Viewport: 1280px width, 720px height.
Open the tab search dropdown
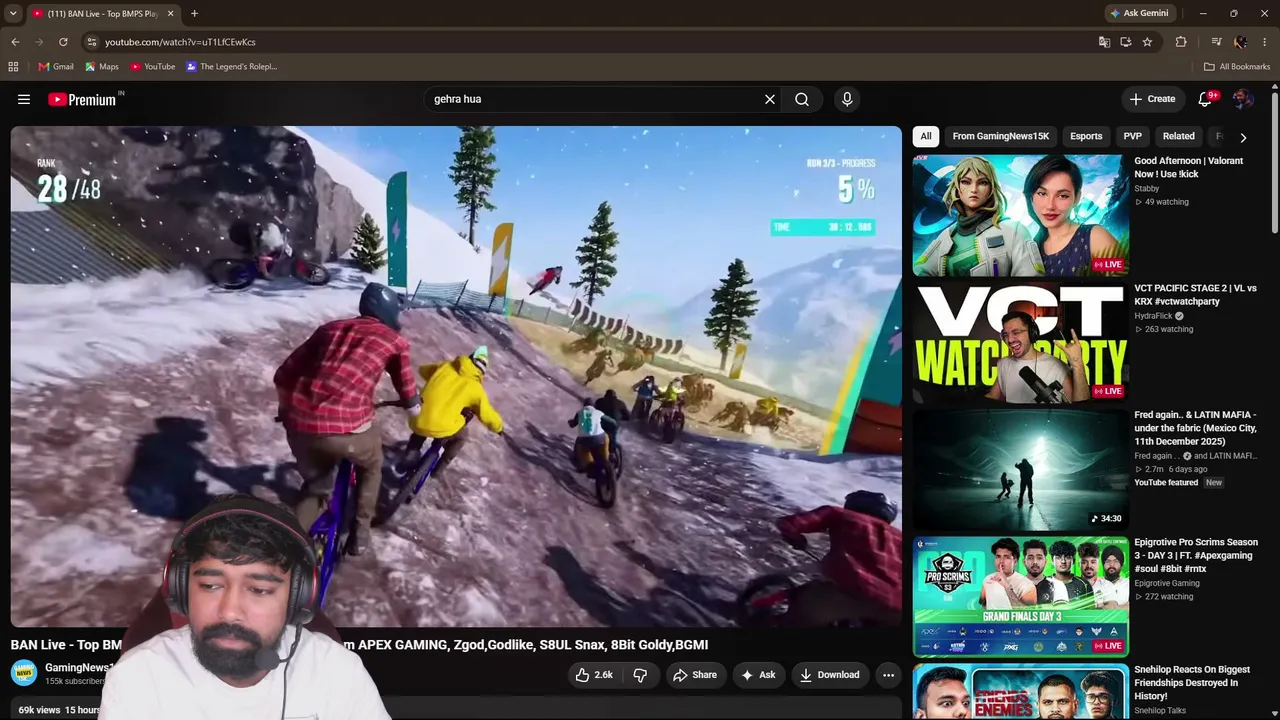[13, 13]
